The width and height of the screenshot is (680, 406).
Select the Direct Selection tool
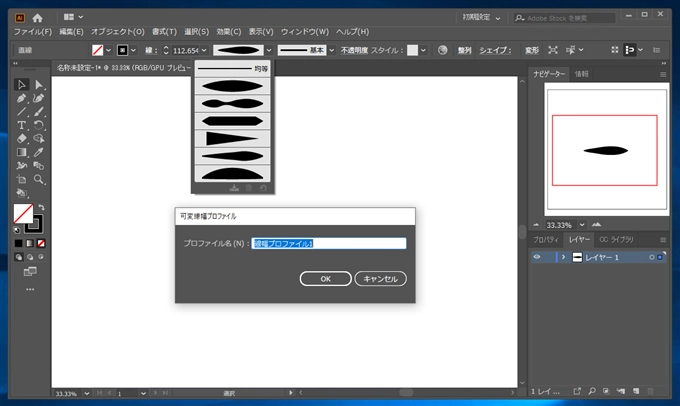point(39,84)
